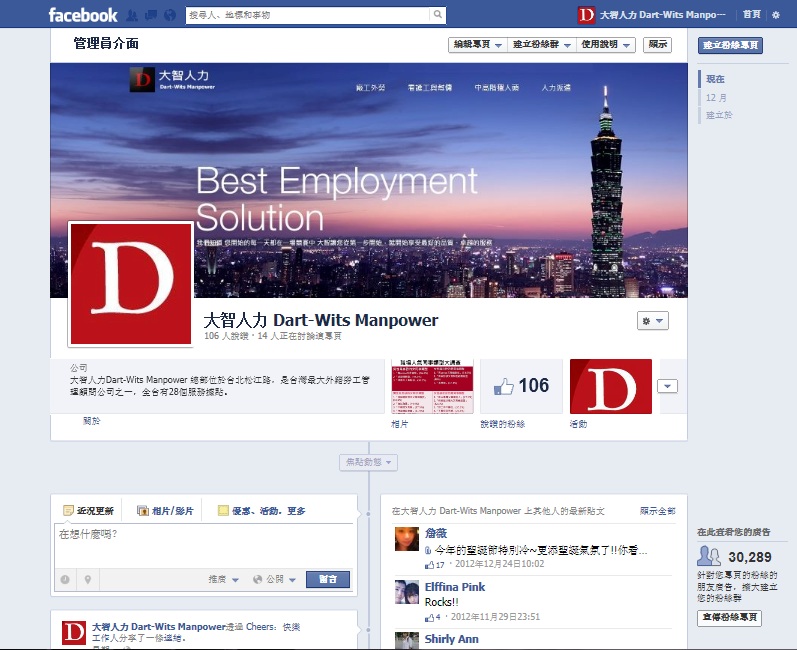Open the Shirly Ann name link
Image resolution: width=797 pixels, height=650 pixels.
tap(451, 639)
